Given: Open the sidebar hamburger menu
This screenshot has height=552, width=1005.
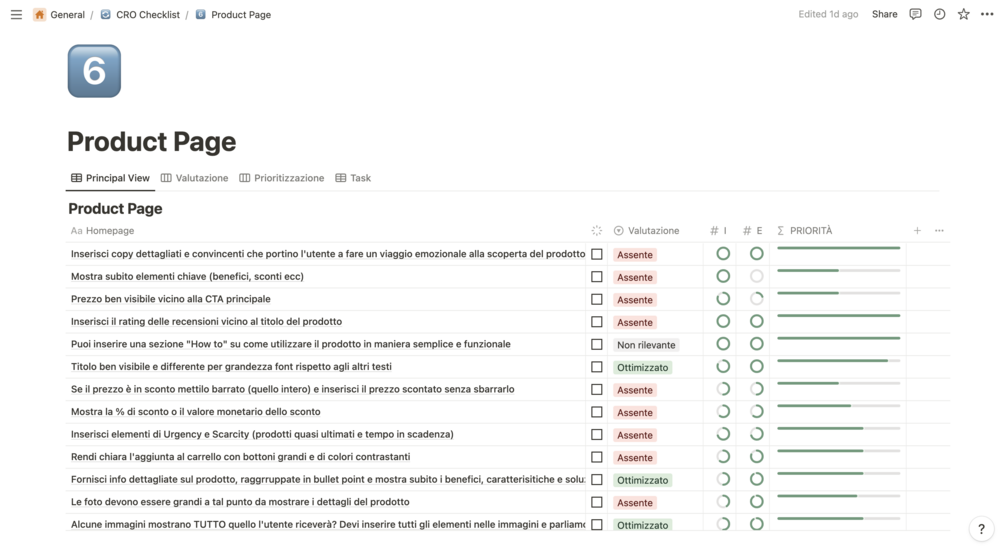Looking at the screenshot, I should (16, 15).
